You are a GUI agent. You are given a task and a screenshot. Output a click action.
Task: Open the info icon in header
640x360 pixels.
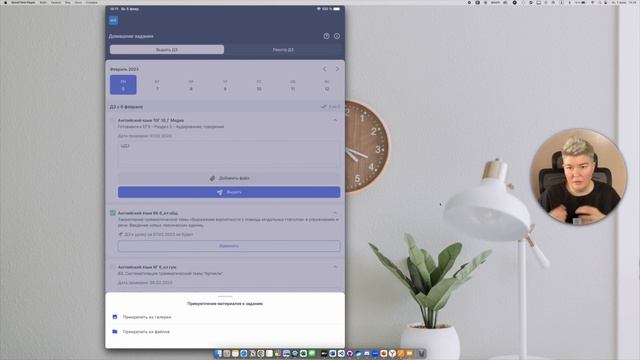coord(337,36)
